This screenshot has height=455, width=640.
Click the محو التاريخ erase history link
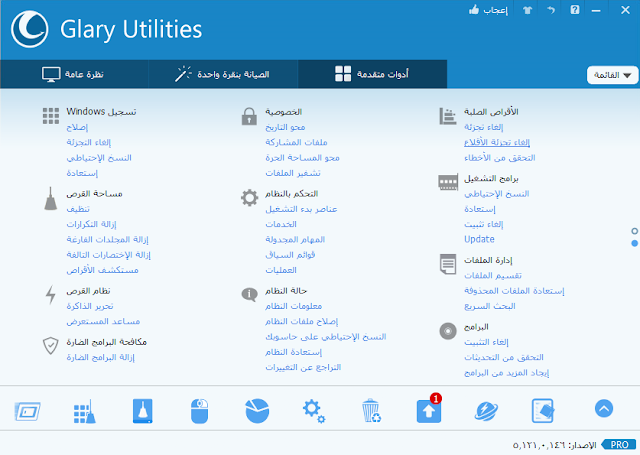[x=285, y=127]
